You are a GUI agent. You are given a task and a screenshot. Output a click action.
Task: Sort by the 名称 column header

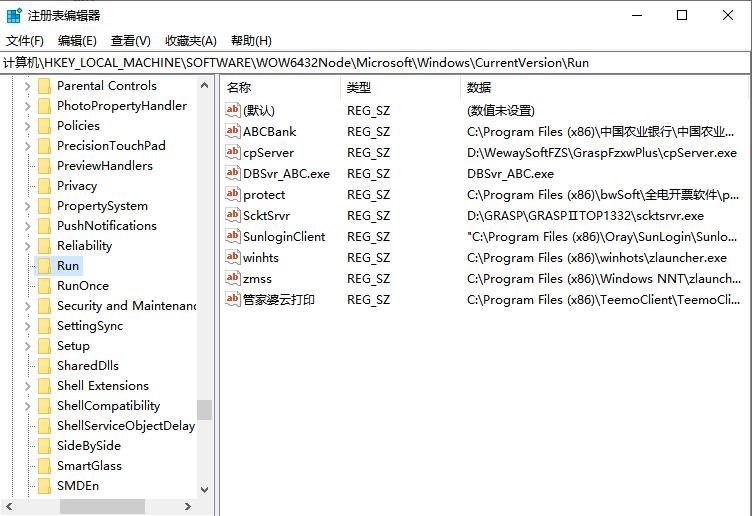click(281, 87)
